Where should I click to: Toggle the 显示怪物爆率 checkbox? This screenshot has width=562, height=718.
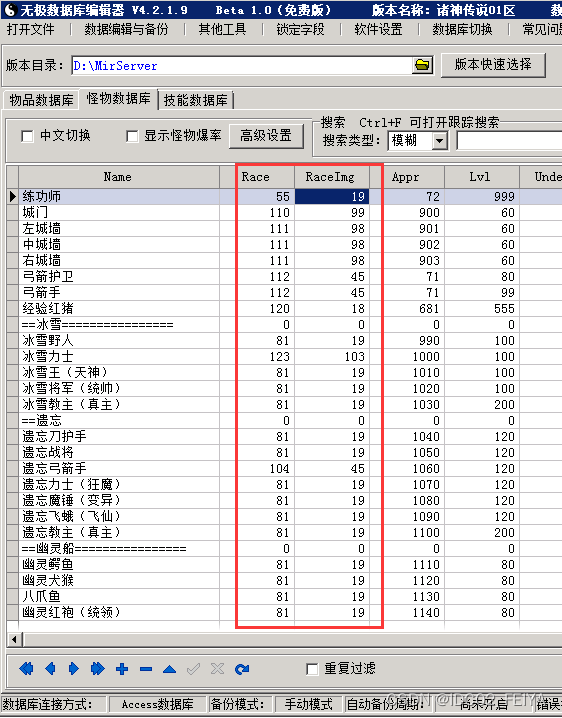(x=132, y=136)
